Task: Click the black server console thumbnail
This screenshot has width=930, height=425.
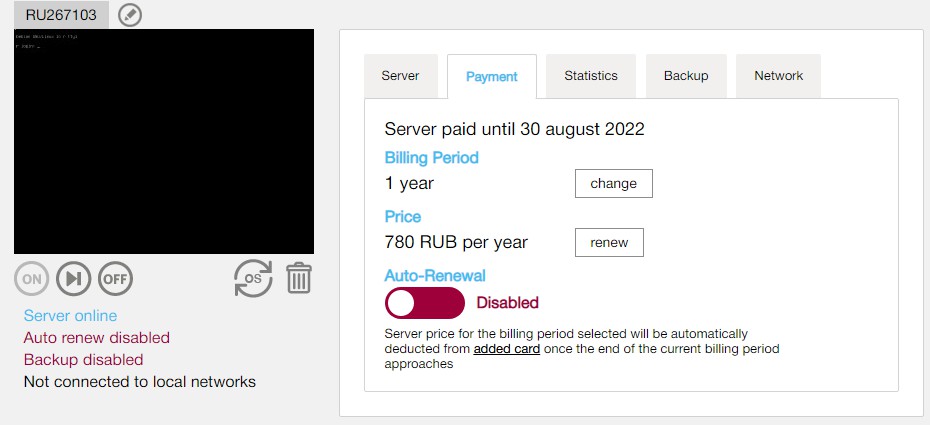Action: tap(164, 141)
